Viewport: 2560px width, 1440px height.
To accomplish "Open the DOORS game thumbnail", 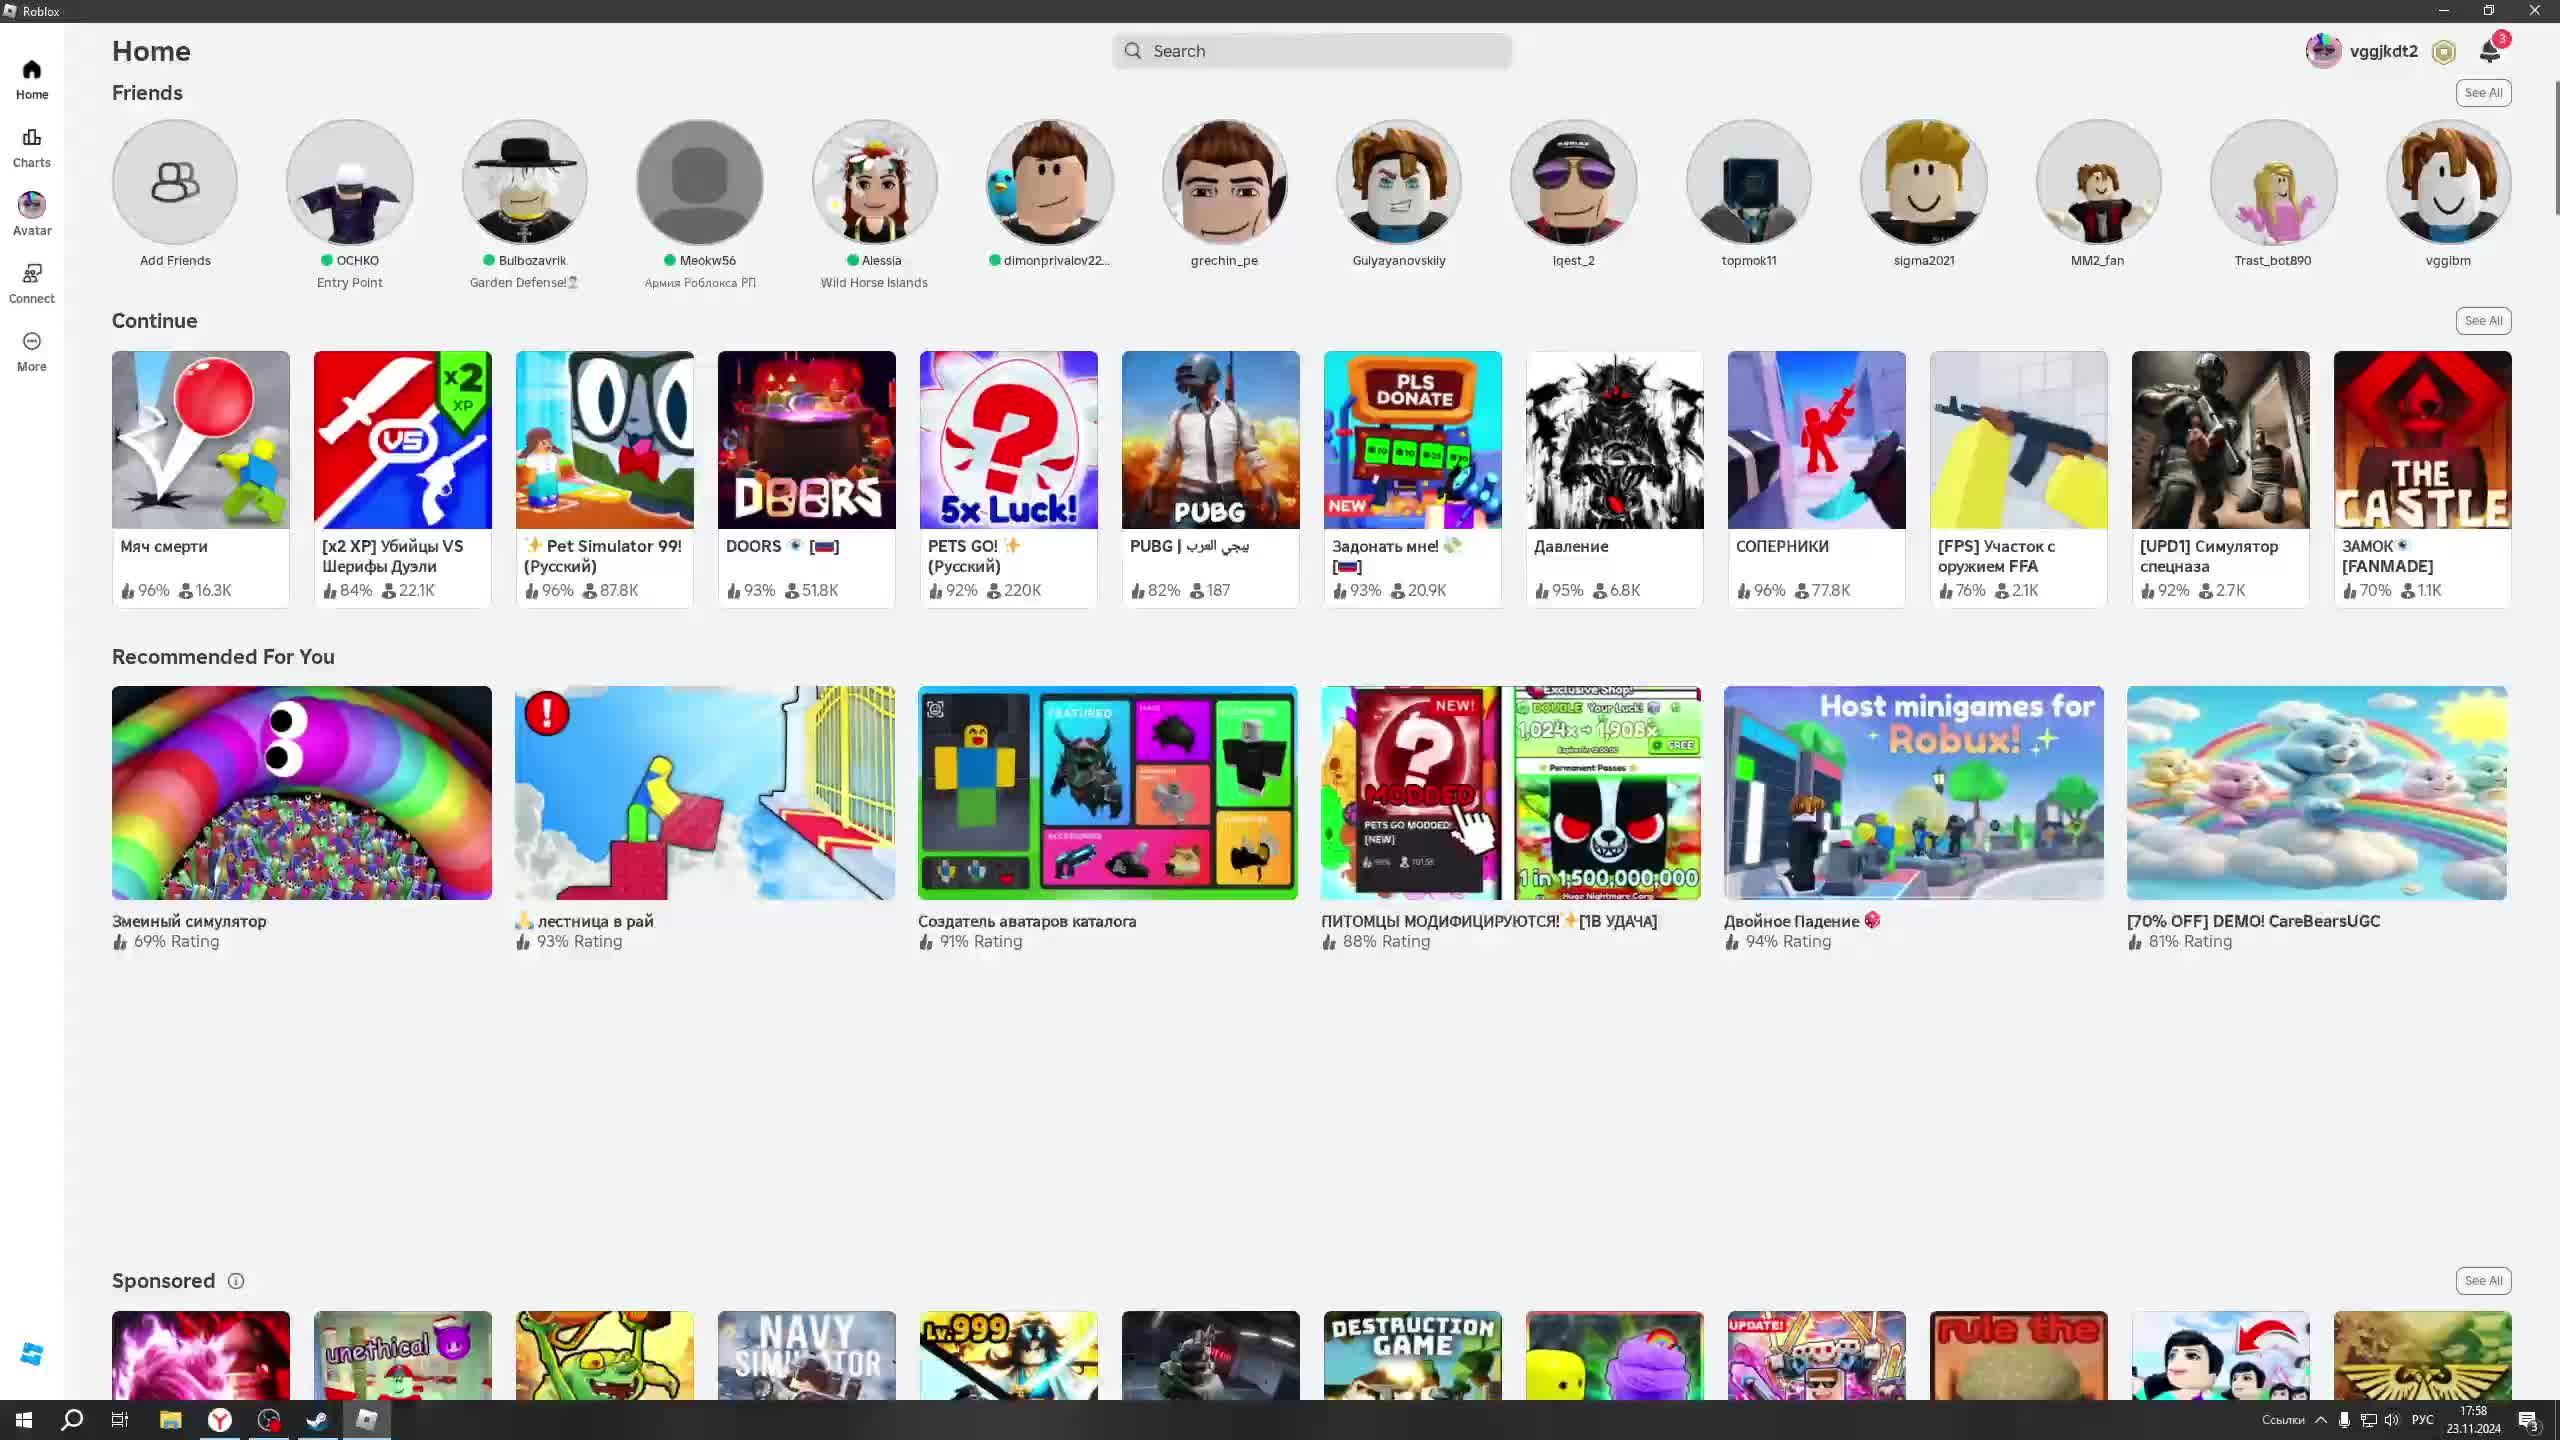I will pyautogui.click(x=806, y=440).
